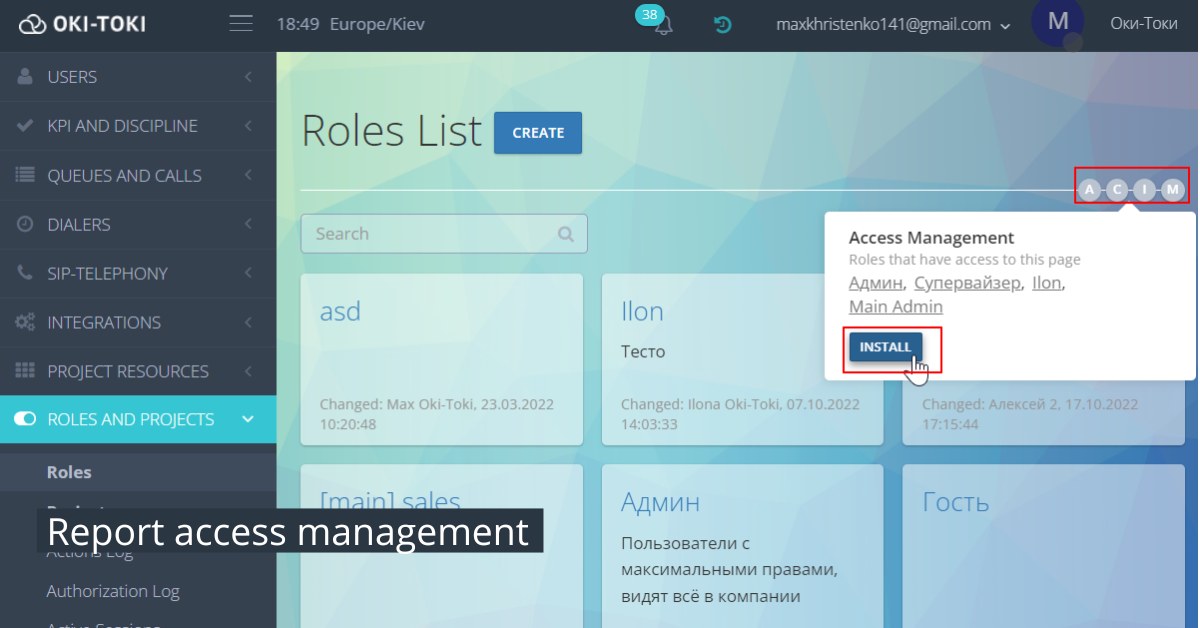The width and height of the screenshot is (1200, 628).
Task: Click the INSTALL button in Access Management
Action: [885, 348]
